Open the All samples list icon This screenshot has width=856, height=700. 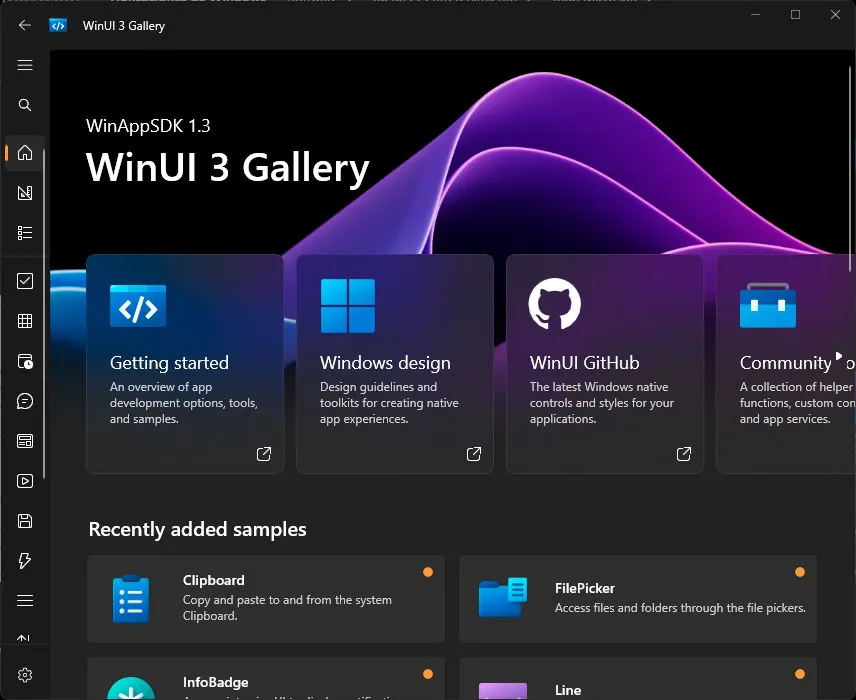[x=25, y=233]
